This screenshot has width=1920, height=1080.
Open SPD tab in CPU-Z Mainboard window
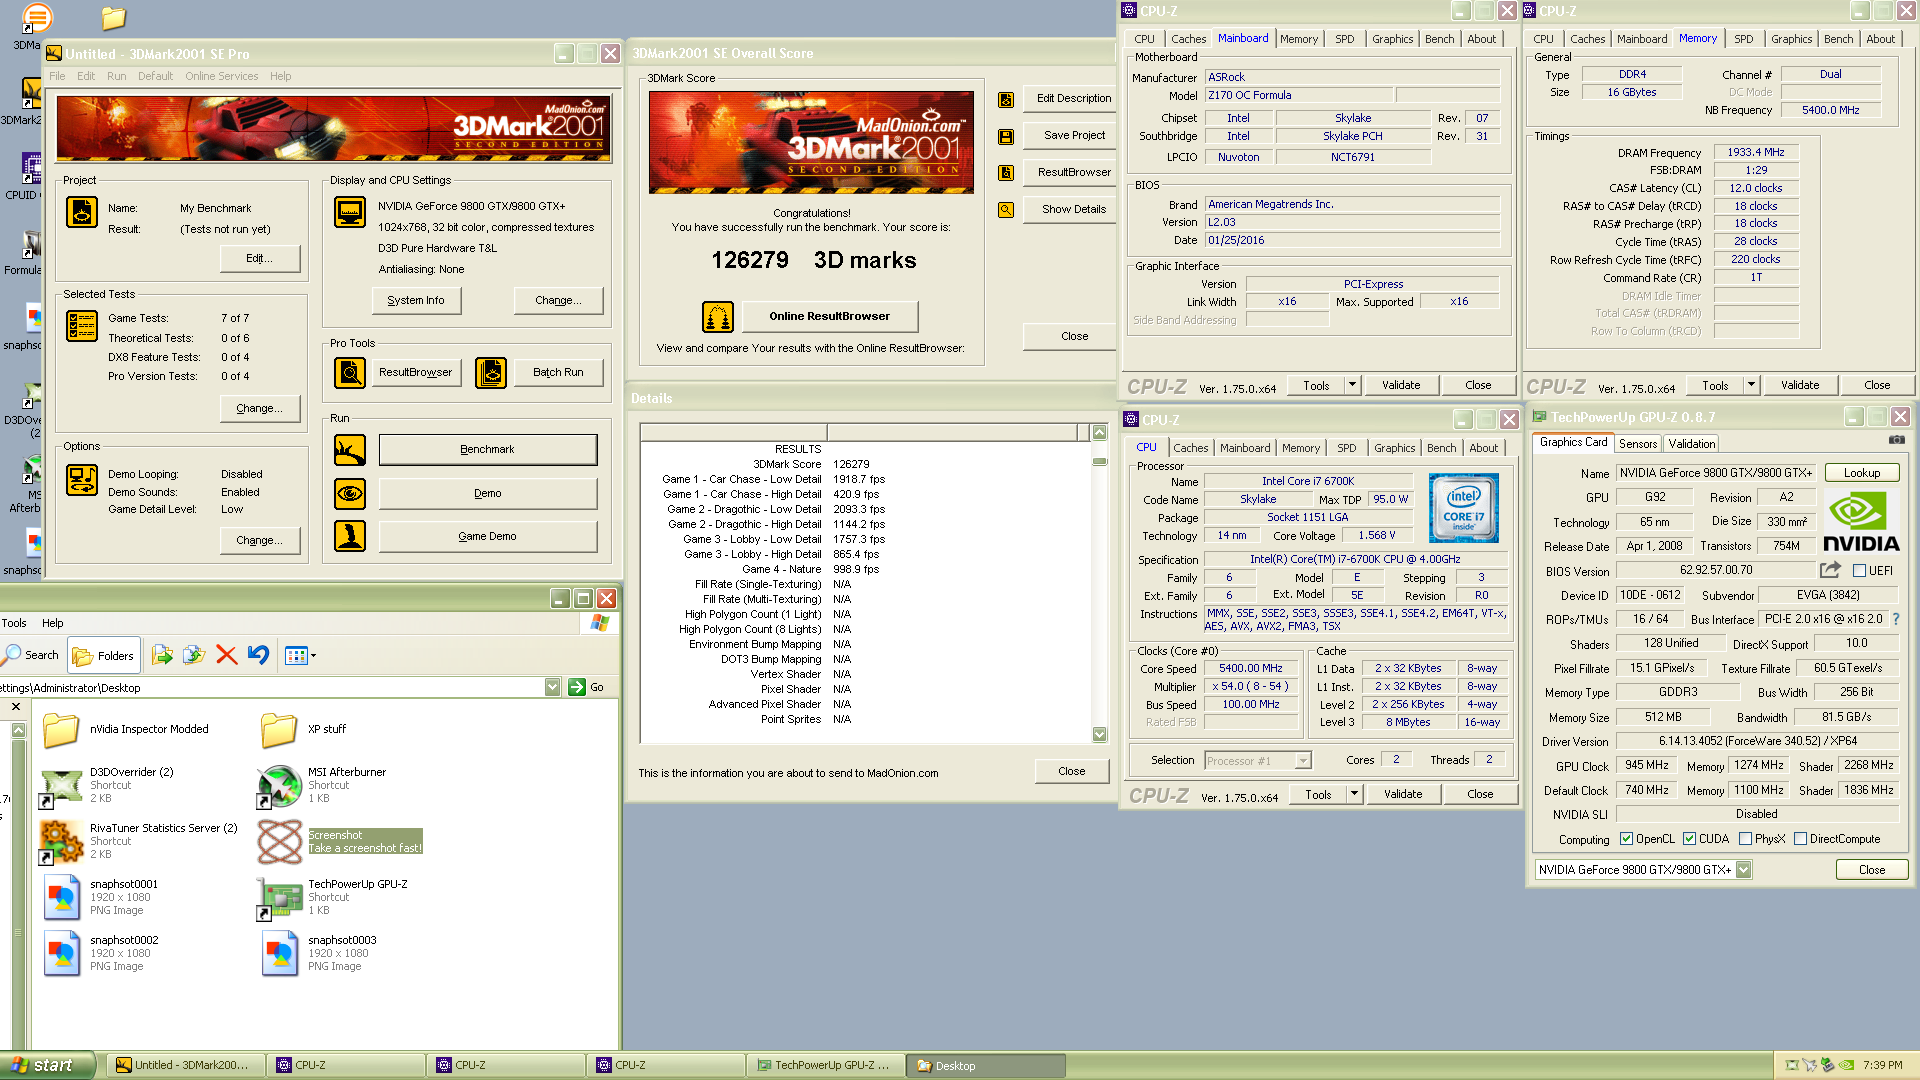[1345, 39]
